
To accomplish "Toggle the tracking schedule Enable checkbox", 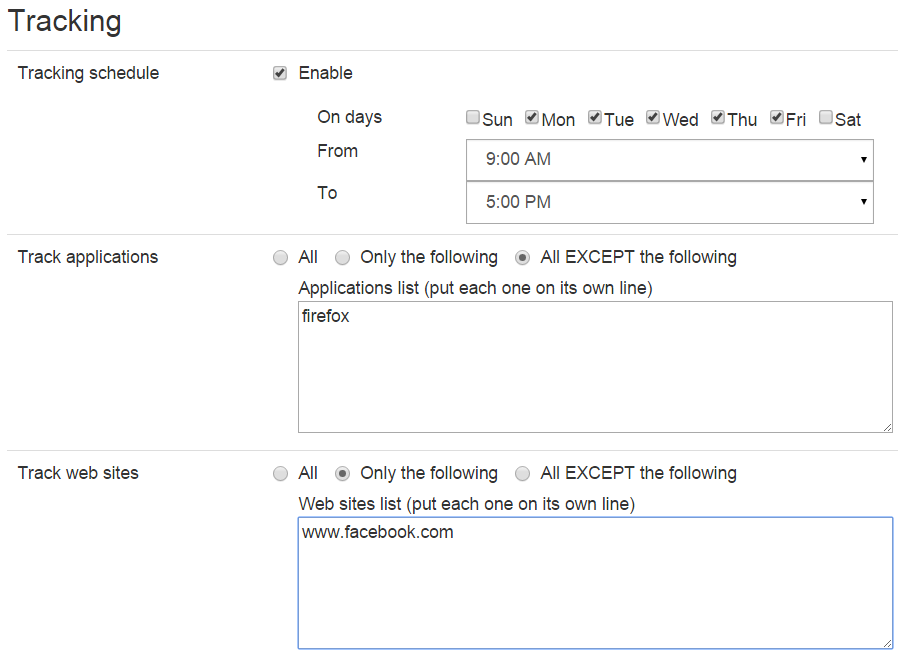I will (280, 73).
